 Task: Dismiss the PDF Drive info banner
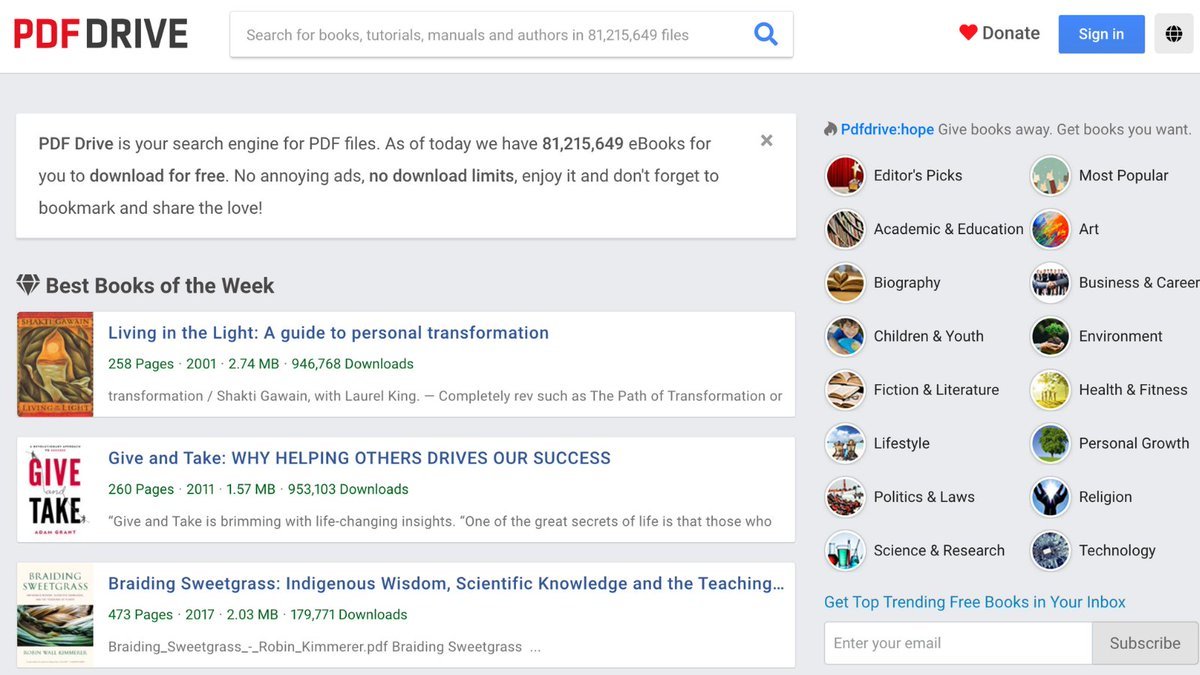pyautogui.click(x=766, y=141)
